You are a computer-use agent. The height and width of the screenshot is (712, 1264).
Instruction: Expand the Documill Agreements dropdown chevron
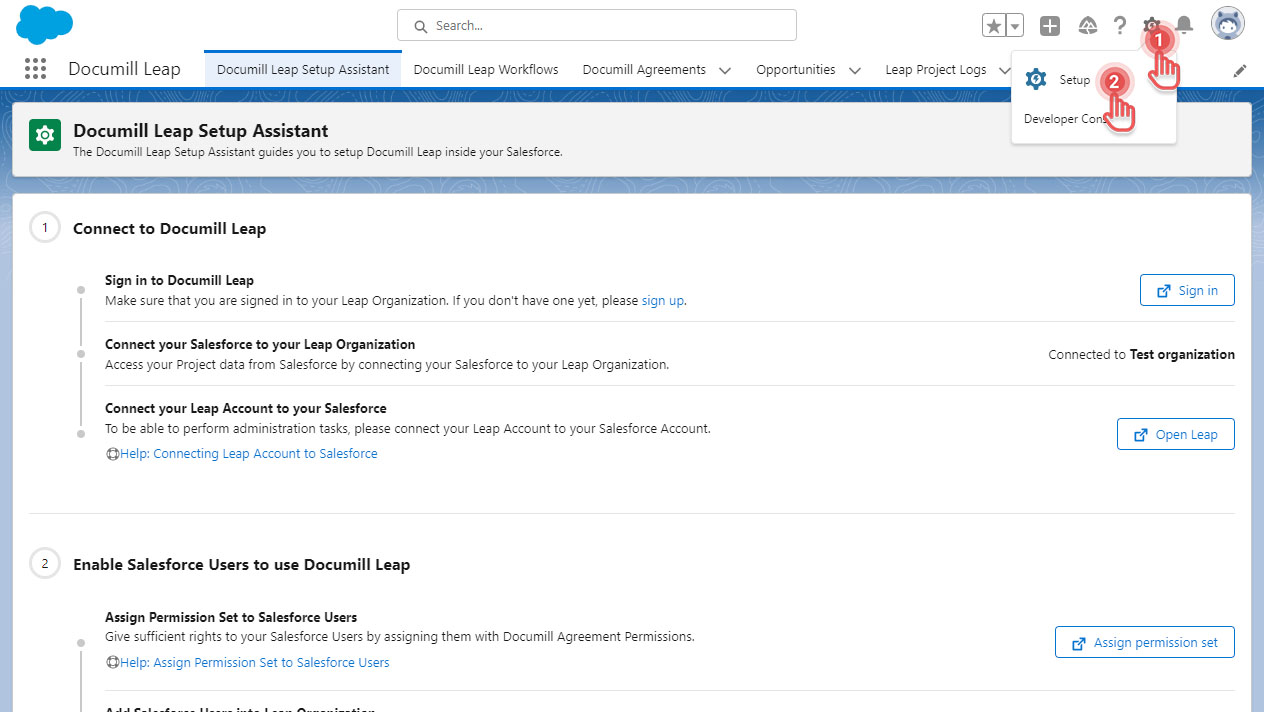pos(723,70)
